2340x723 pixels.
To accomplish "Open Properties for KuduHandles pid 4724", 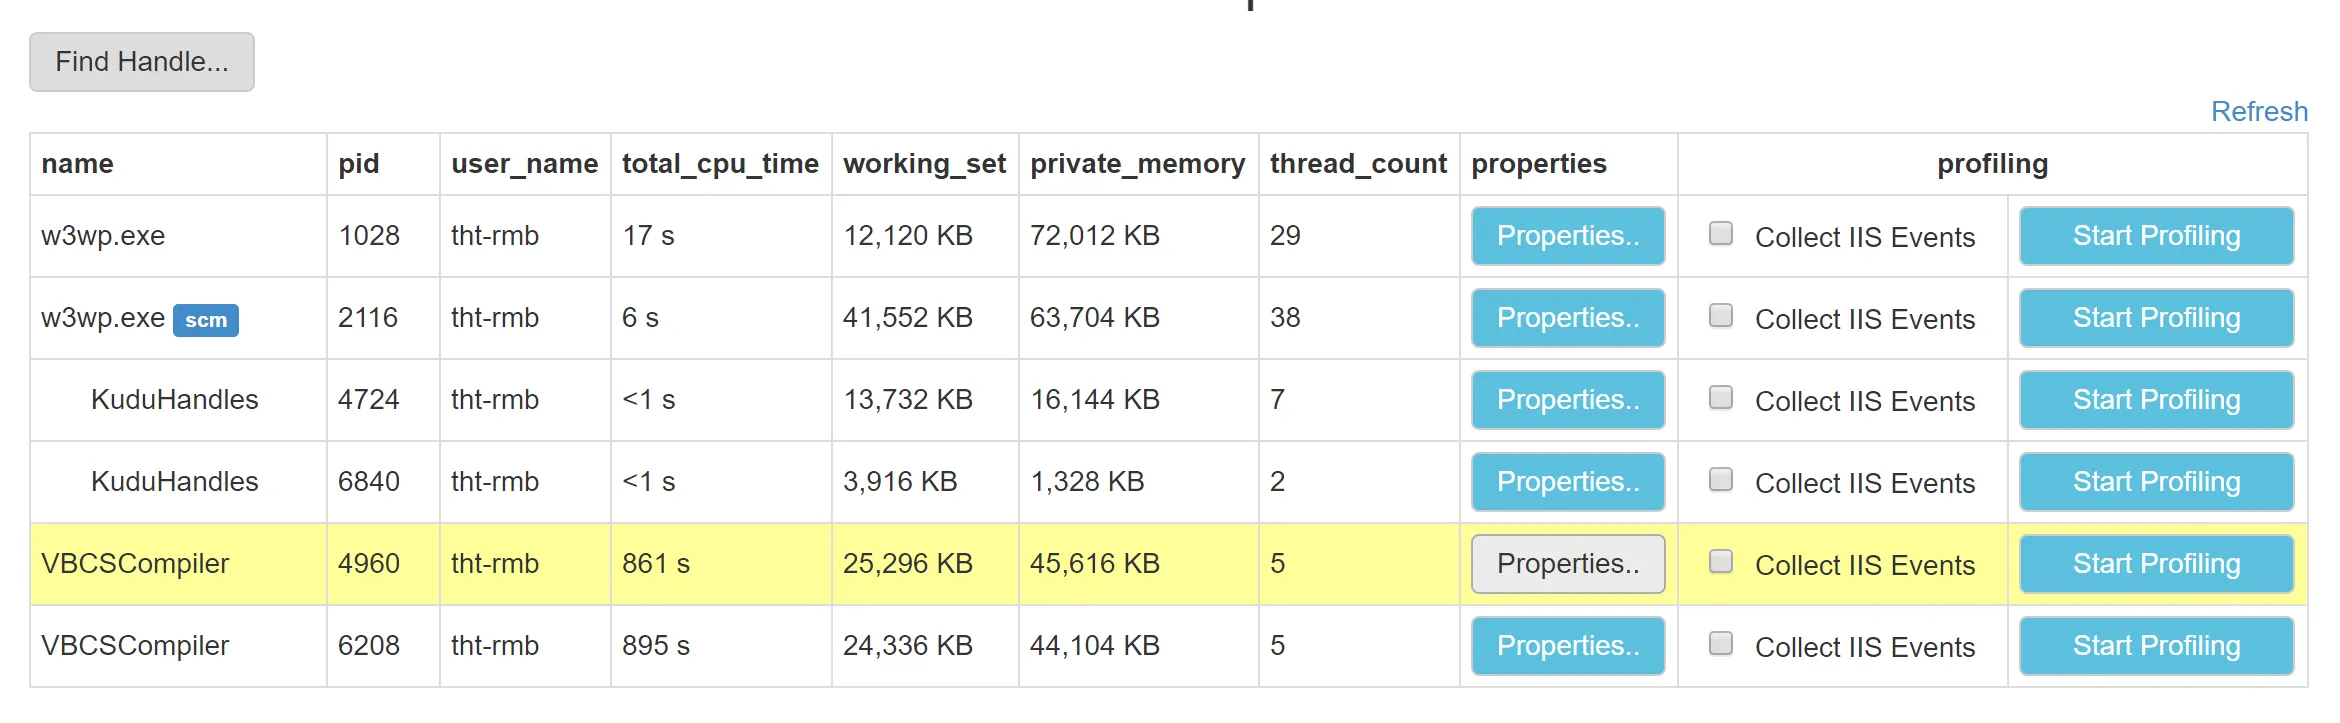I will click(1567, 400).
